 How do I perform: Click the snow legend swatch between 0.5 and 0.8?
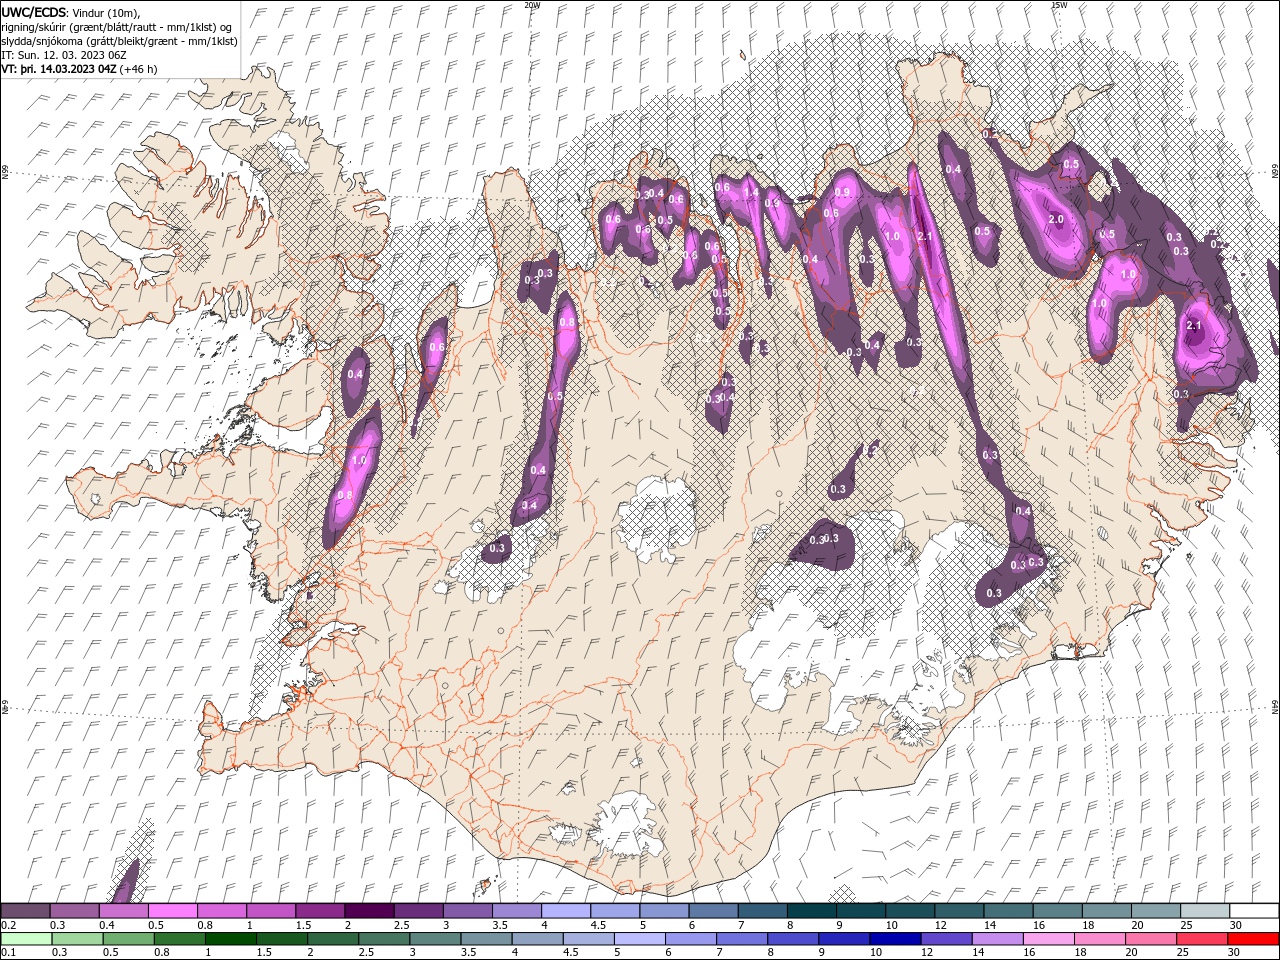[x=174, y=911]
